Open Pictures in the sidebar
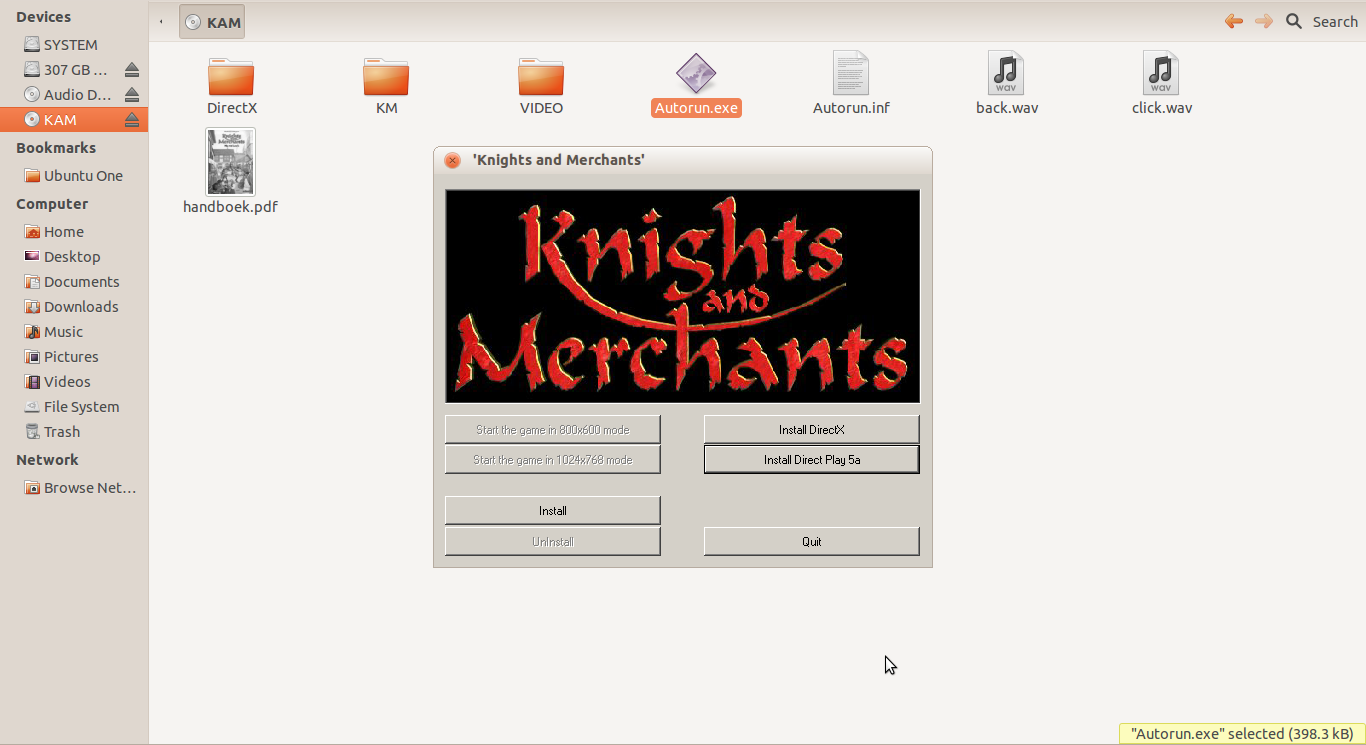1366x745 pixels. pyautogui.click(x=74, y=357)
